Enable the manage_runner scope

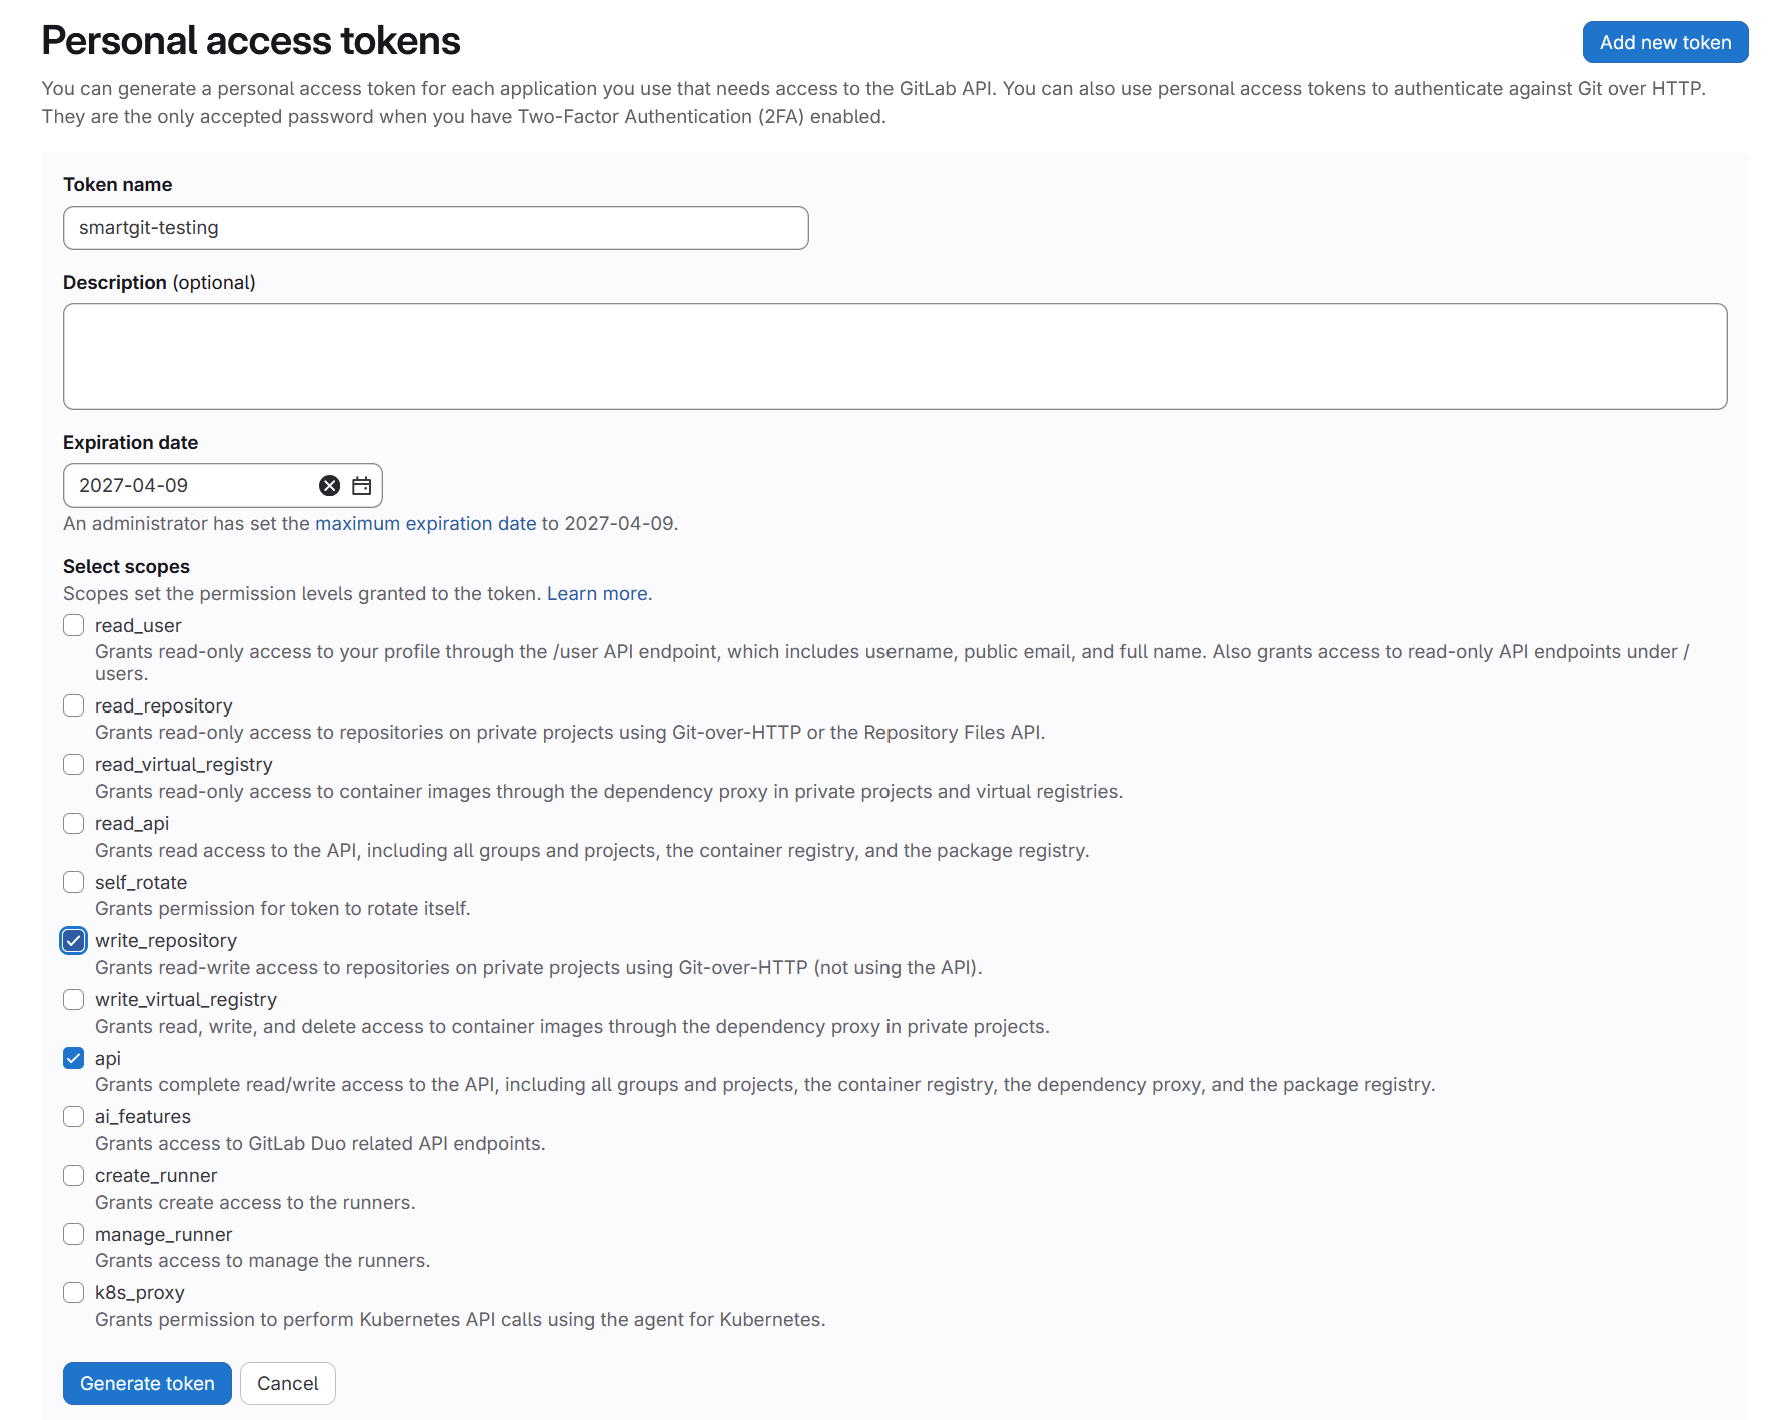pos(73,1234)
